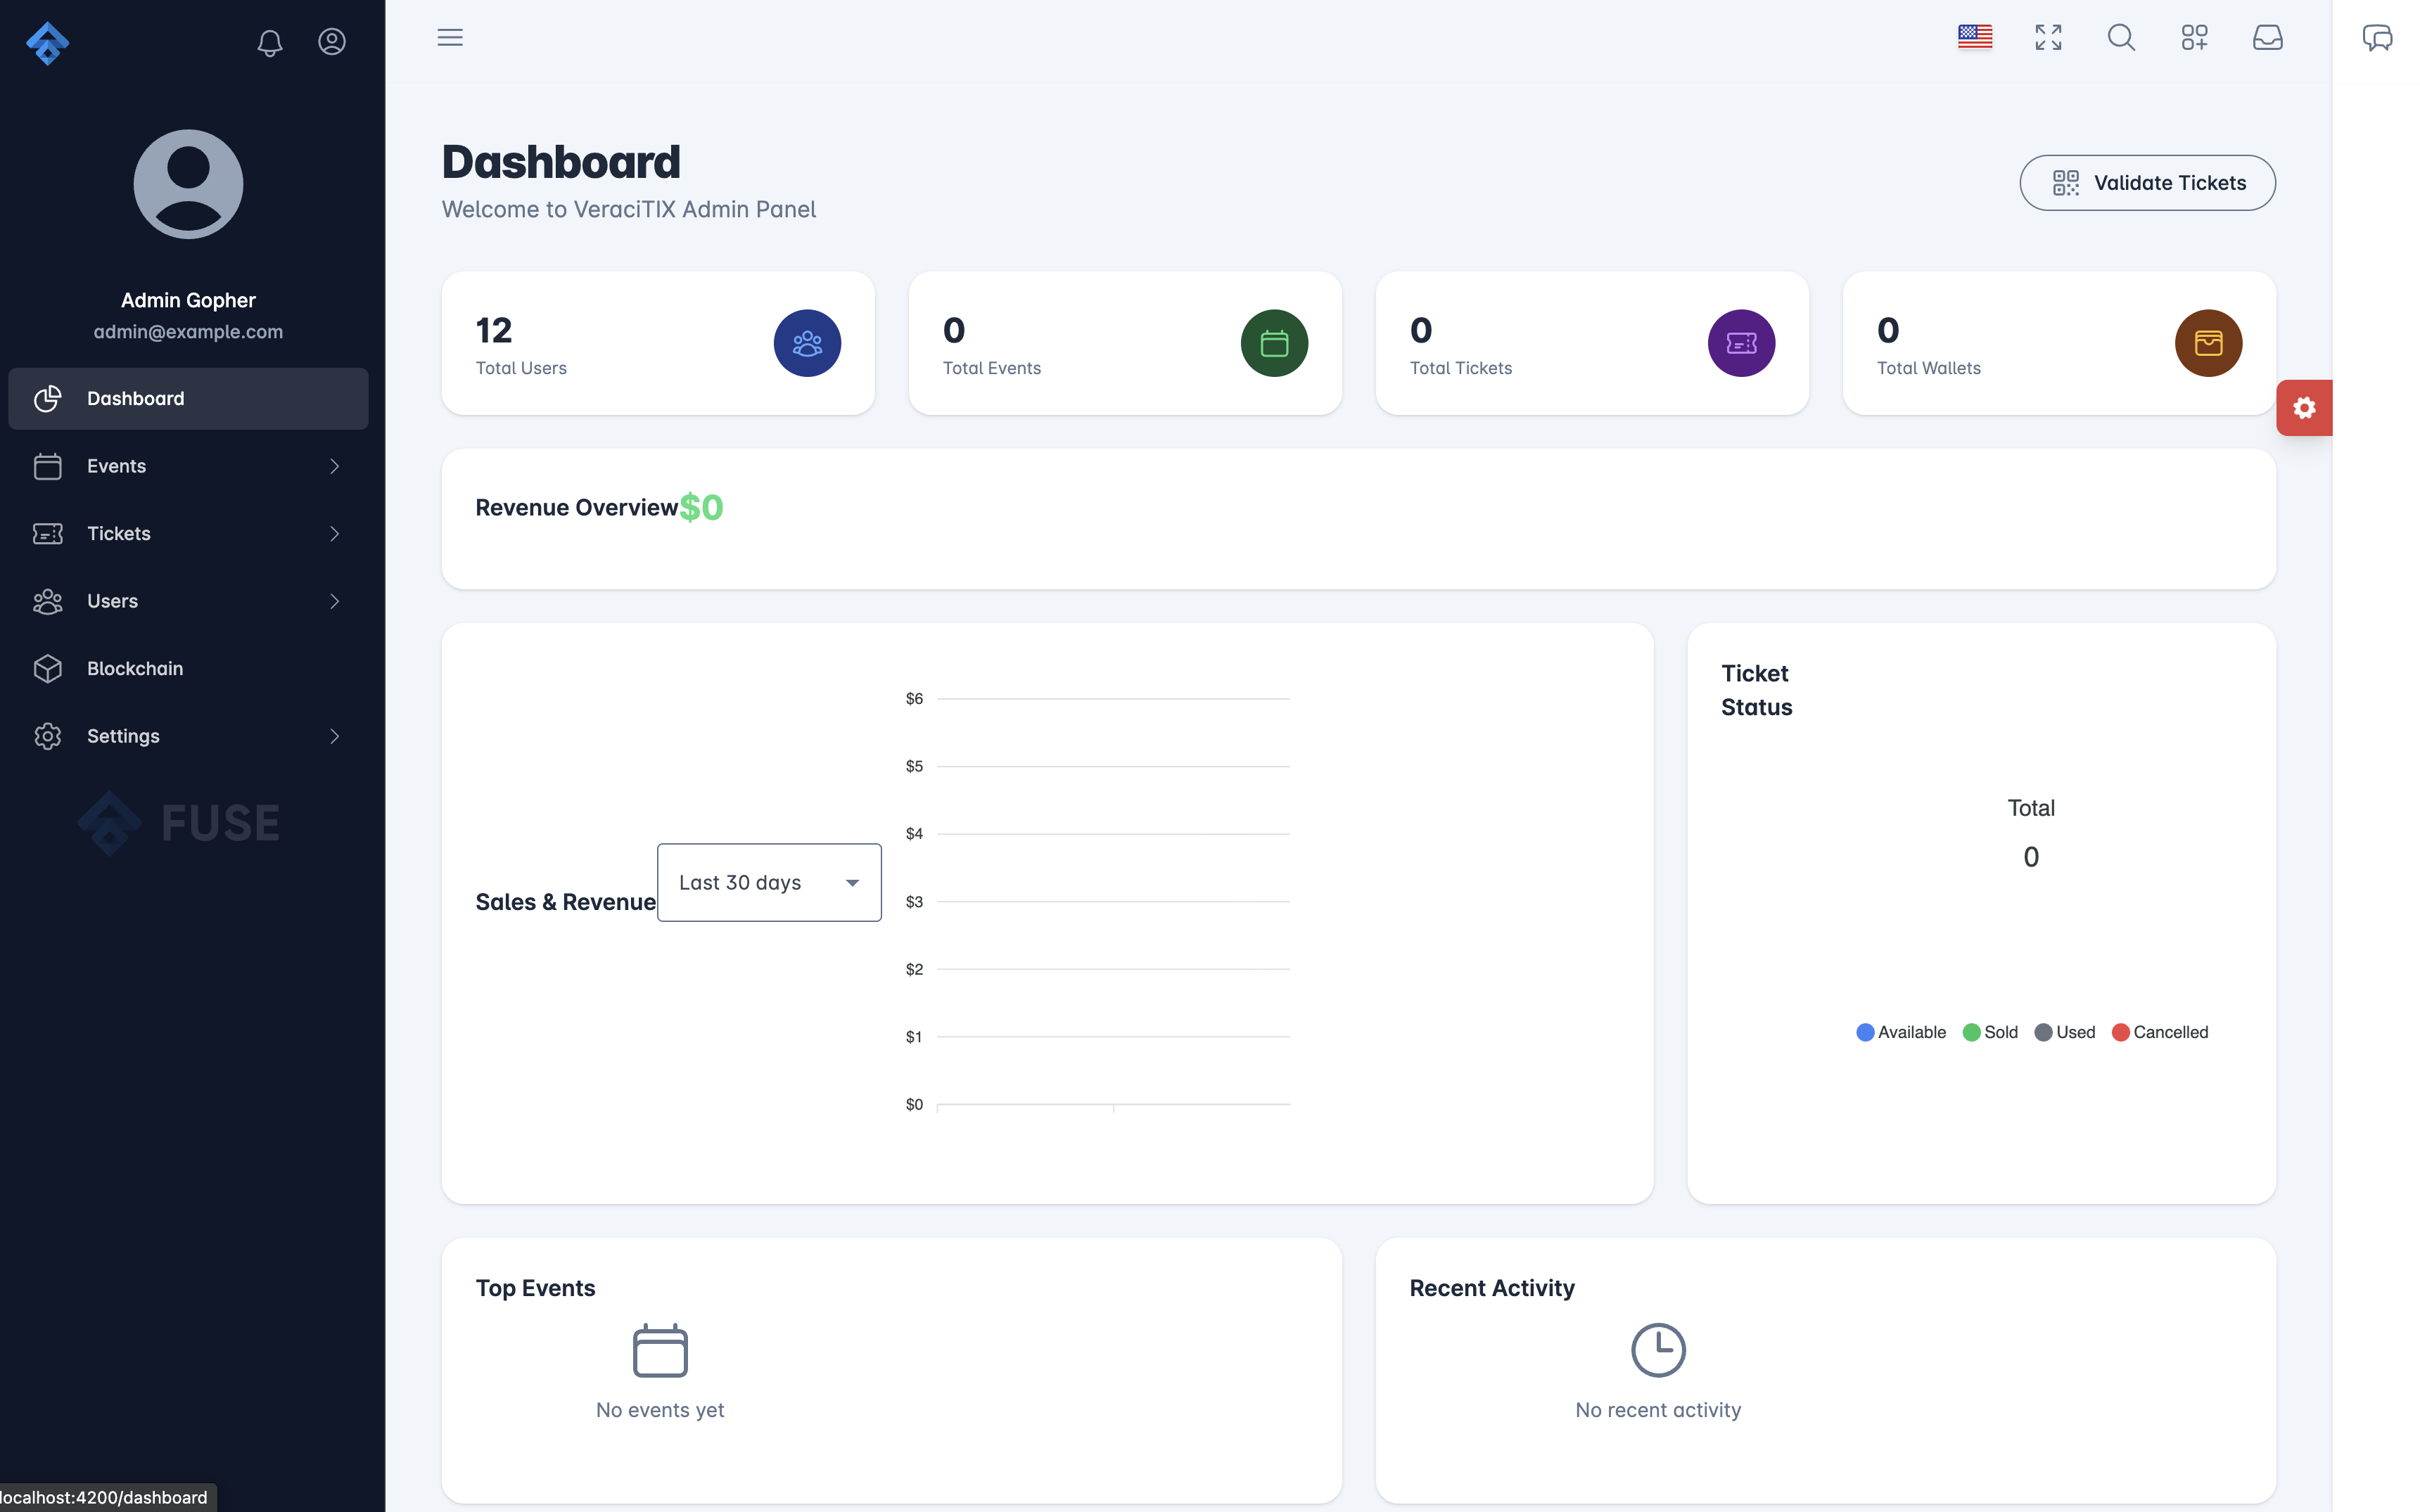The width and height of the screenshot is (2420, 1512).
Task: Click calendar icon above No events yet
Action: (x=660, y=1350)
